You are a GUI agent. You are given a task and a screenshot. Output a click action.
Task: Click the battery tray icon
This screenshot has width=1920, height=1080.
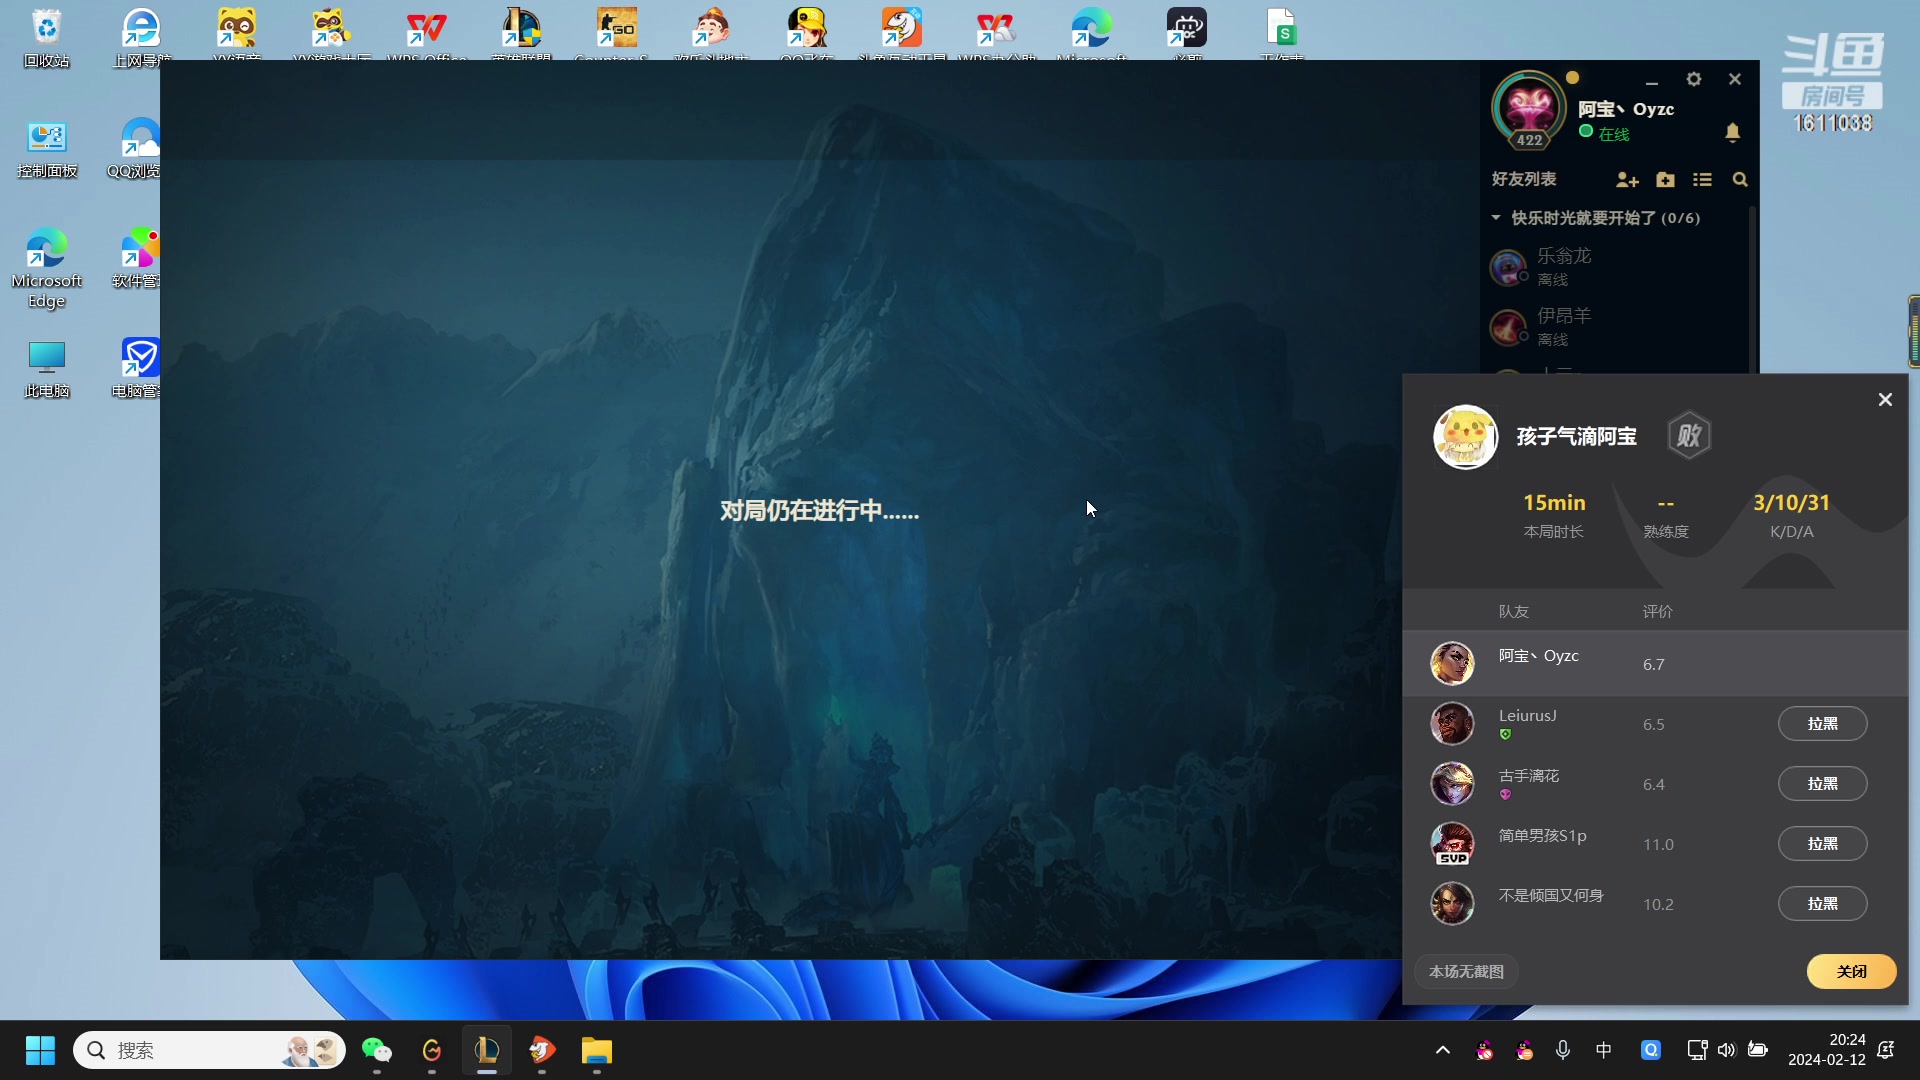pos(1758,1050)
